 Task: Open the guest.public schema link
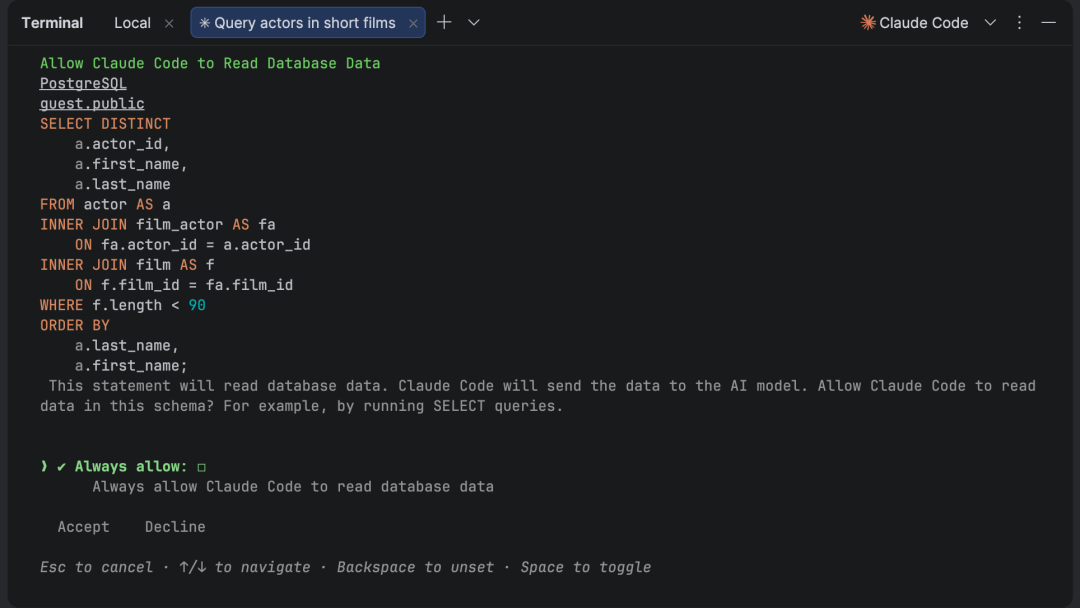pos(92,103)
